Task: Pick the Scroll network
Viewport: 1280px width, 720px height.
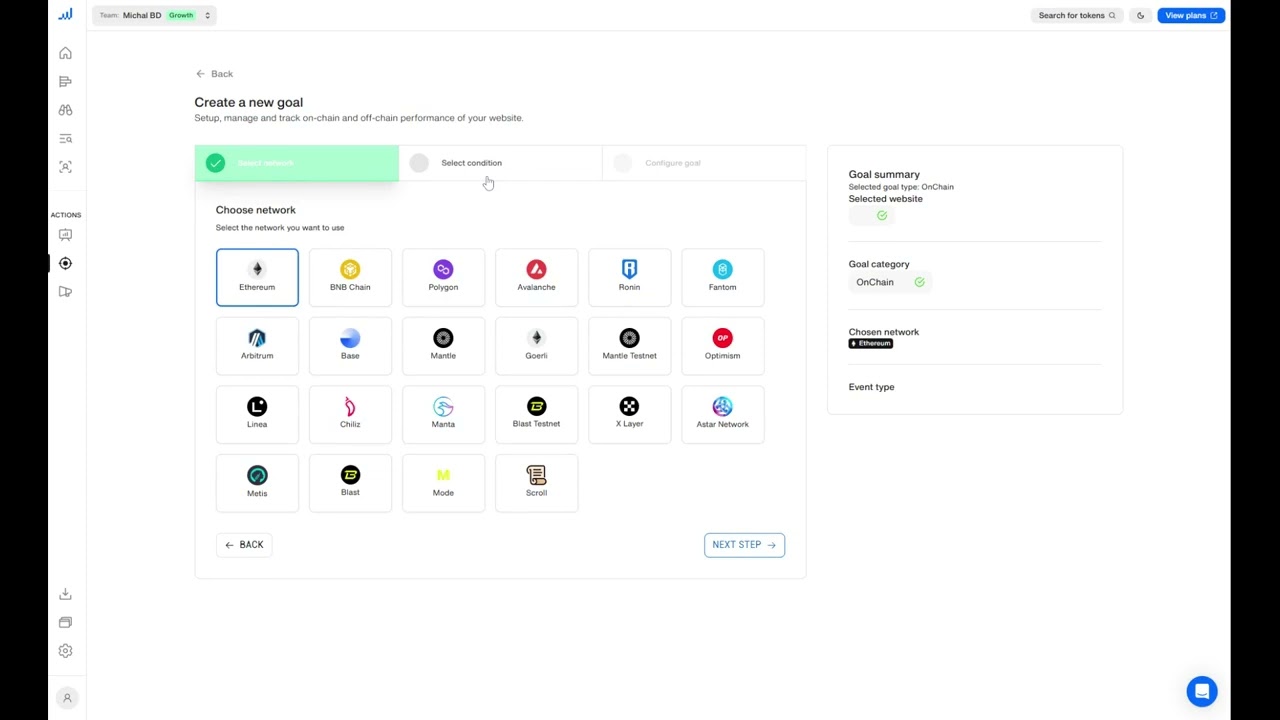Action: (536, 482)
